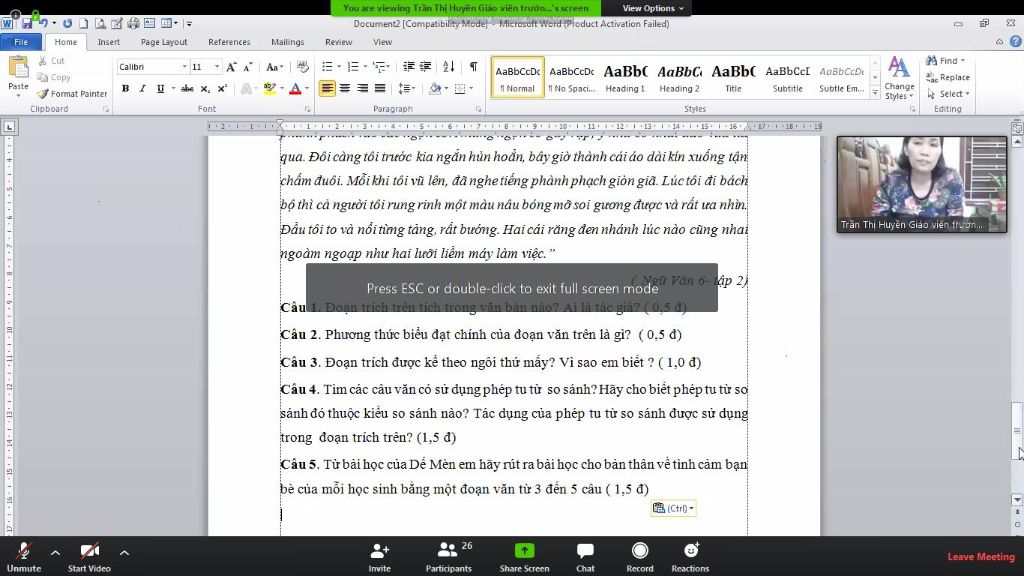Open Zoom View Options dropdown
Image resolution: width=1024 pixels, height=576 pixels.
[652, 8]
